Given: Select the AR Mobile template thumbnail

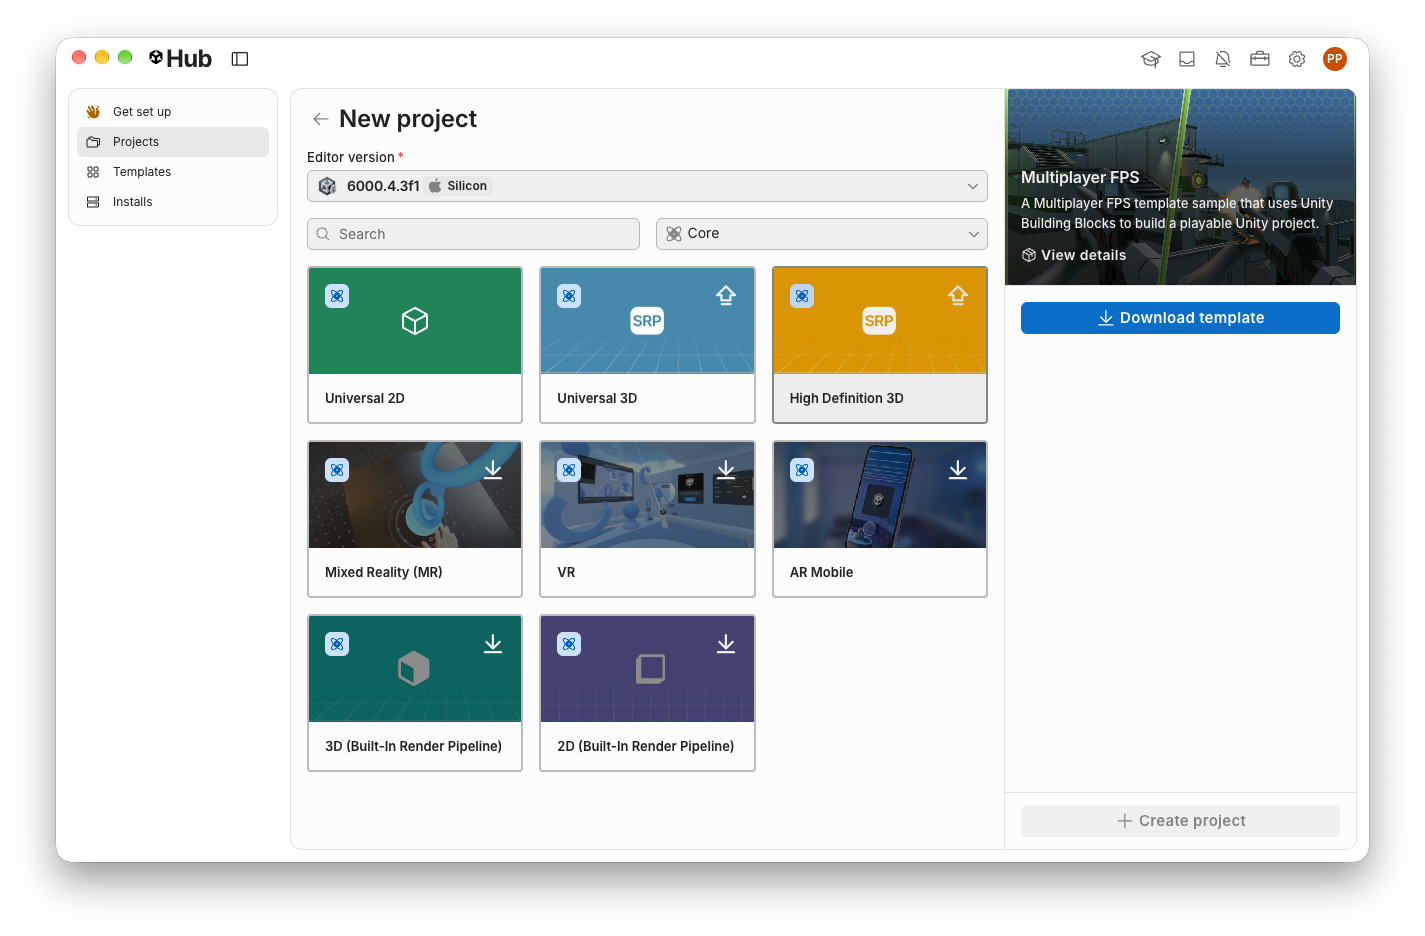Looking at the screenshot, I should pos(880,495).
